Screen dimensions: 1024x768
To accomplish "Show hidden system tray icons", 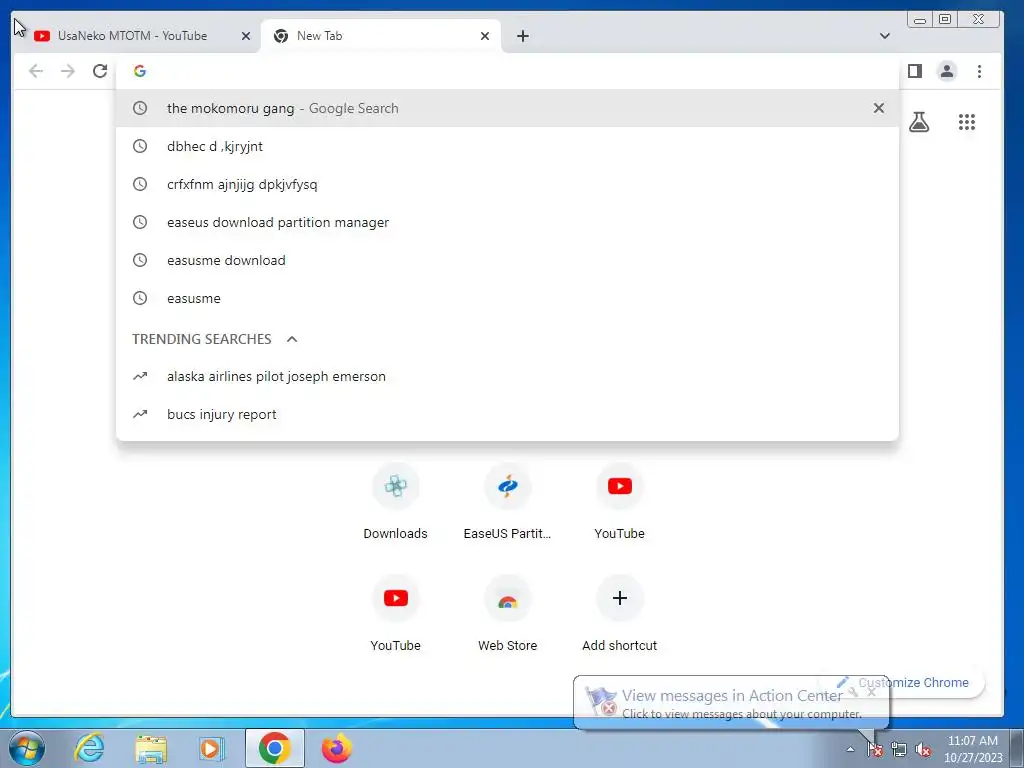I will pos(850,749).
